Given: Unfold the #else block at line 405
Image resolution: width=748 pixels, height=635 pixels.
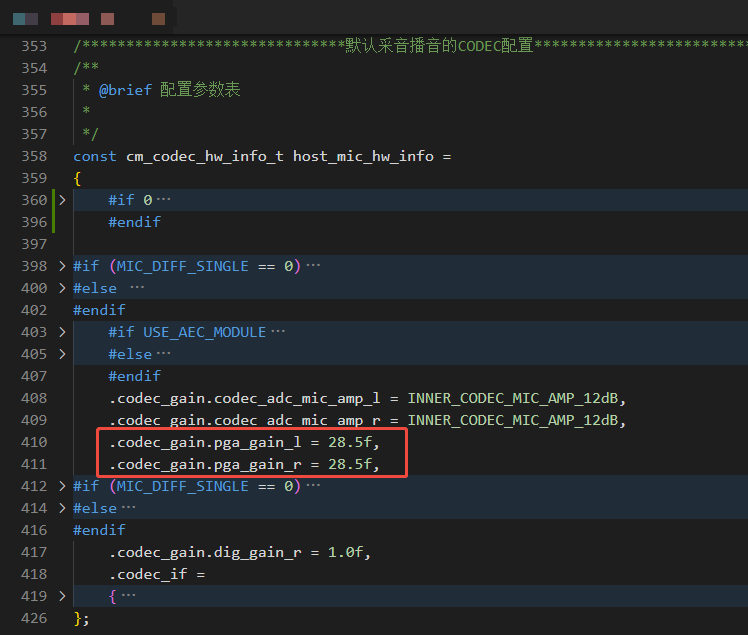Looking at the screenshot, I should point(62,354).
